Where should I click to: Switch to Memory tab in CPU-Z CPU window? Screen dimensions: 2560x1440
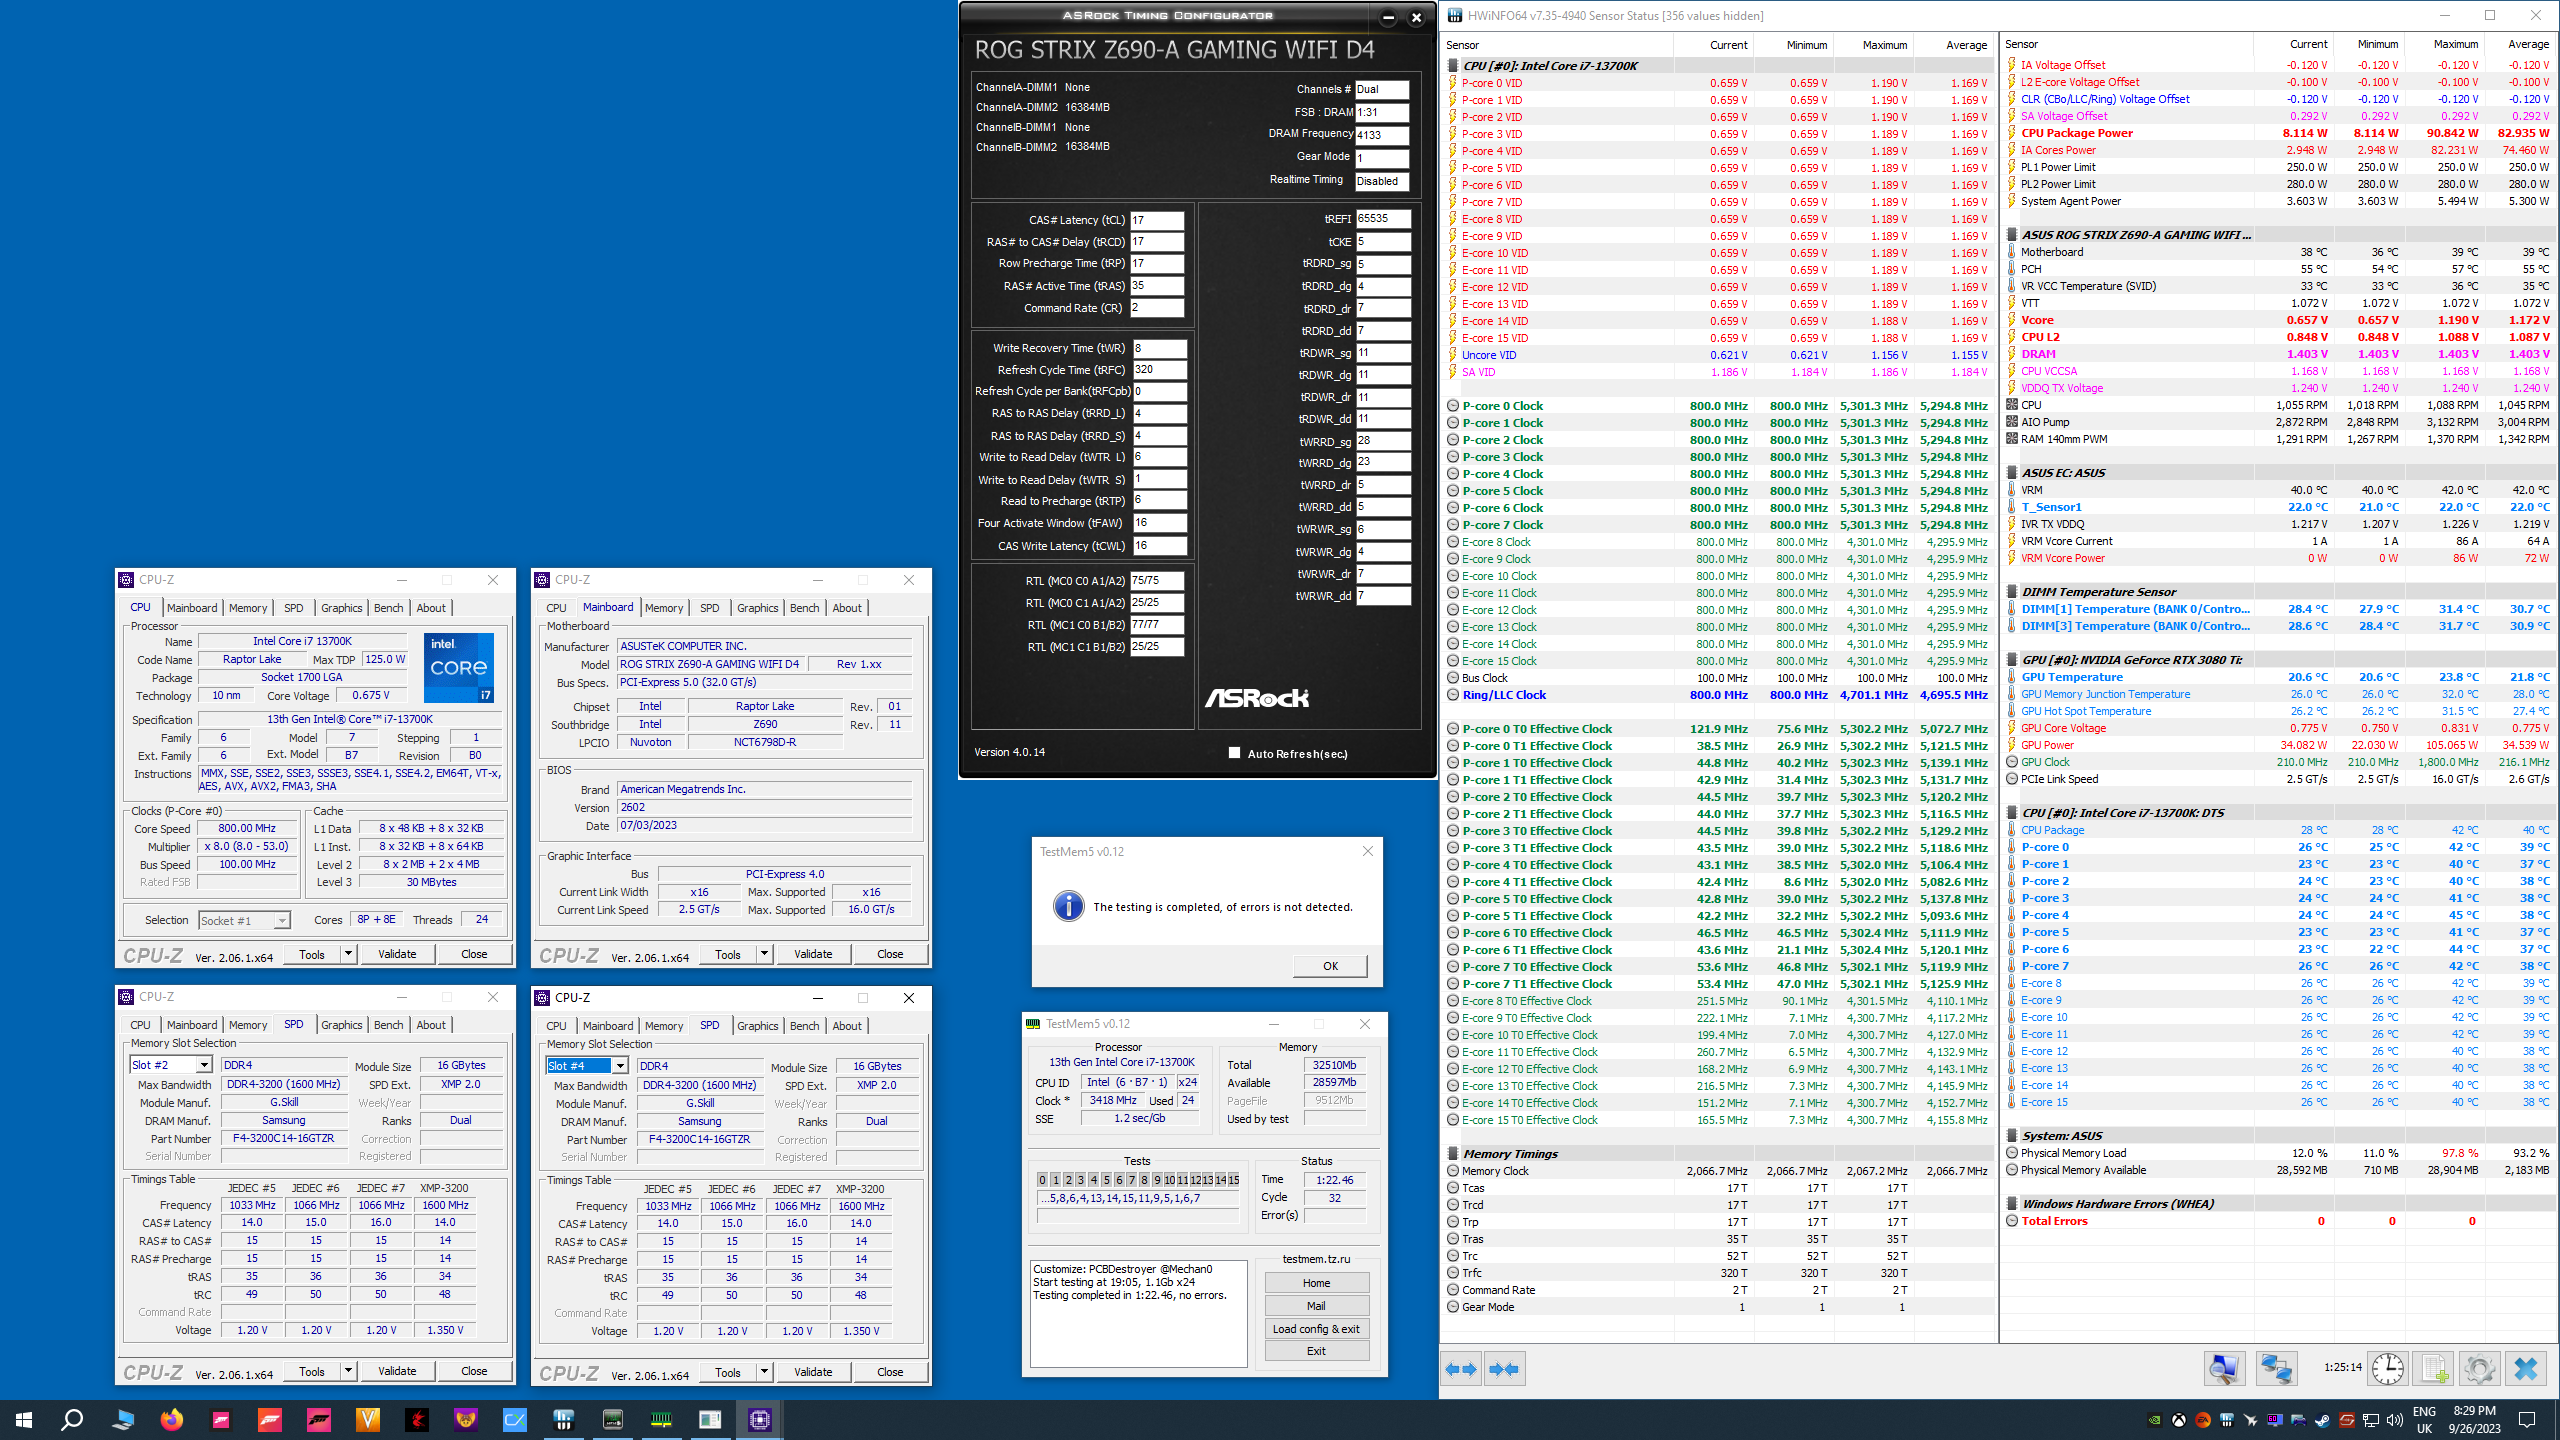[248, 608]
